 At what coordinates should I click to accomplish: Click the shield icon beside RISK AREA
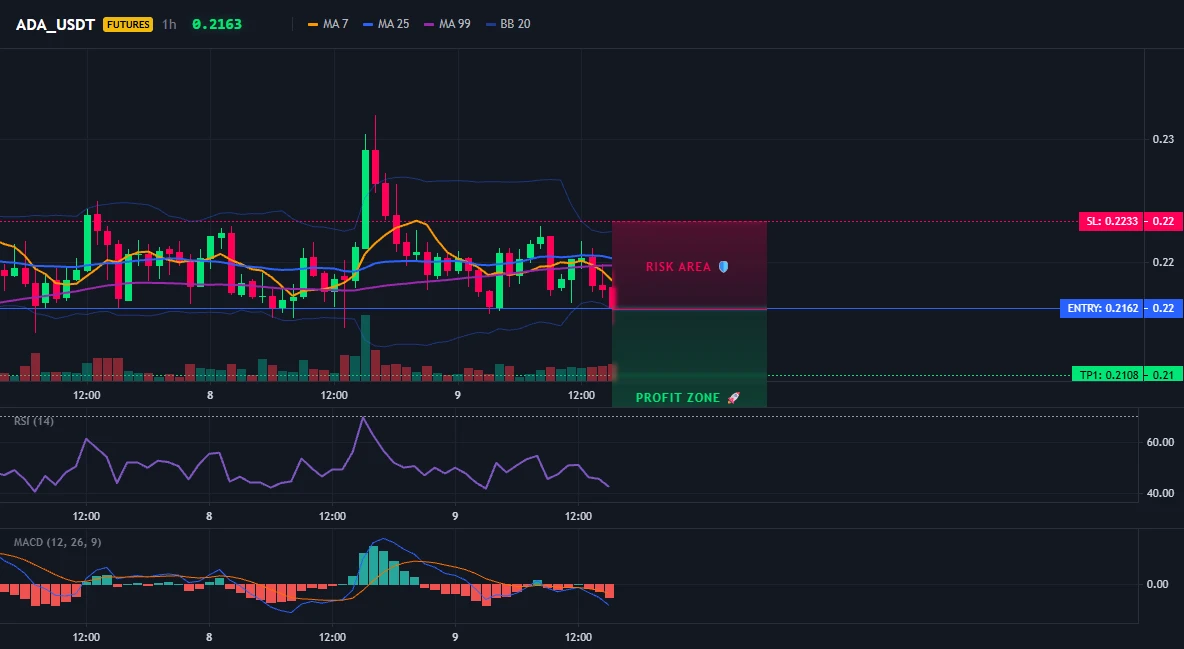click(x=723, y=267)
